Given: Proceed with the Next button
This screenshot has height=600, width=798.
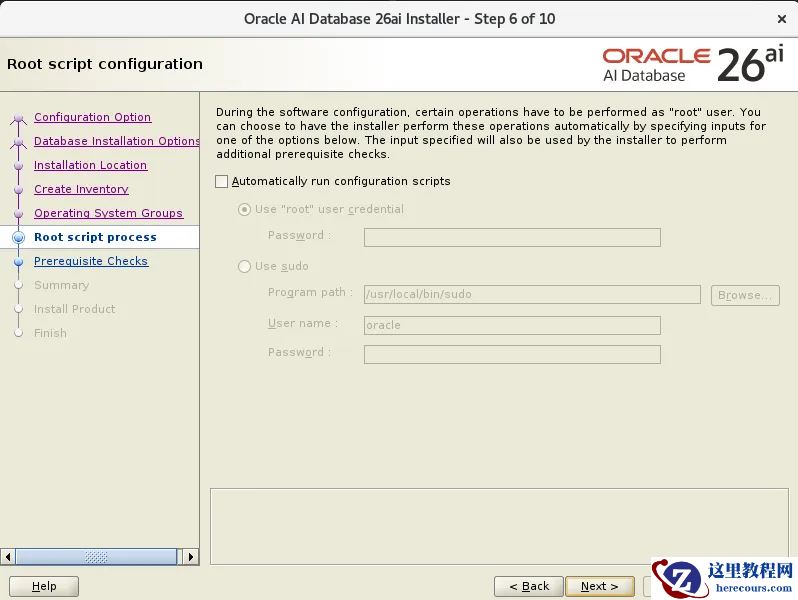Looking at the screenshot, I should (600, 586).
